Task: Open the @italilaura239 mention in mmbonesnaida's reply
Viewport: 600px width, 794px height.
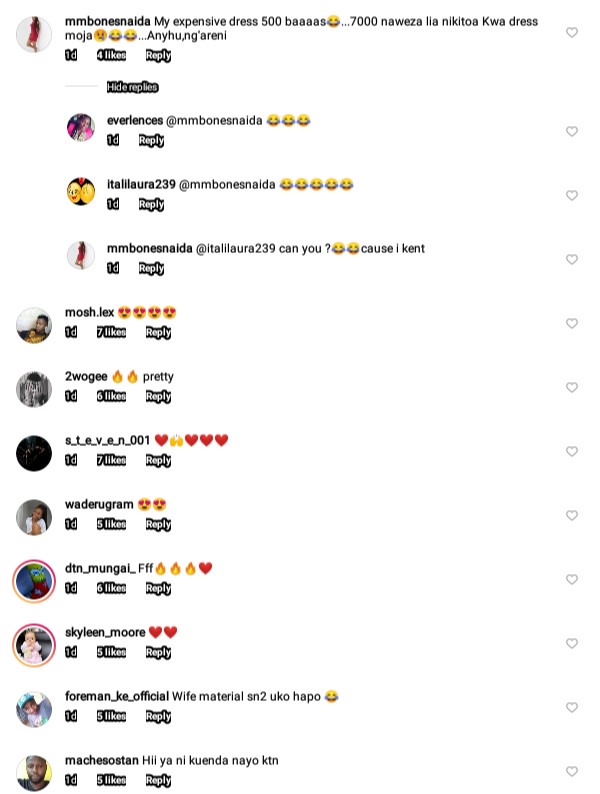Action: (x=235, y=249)
